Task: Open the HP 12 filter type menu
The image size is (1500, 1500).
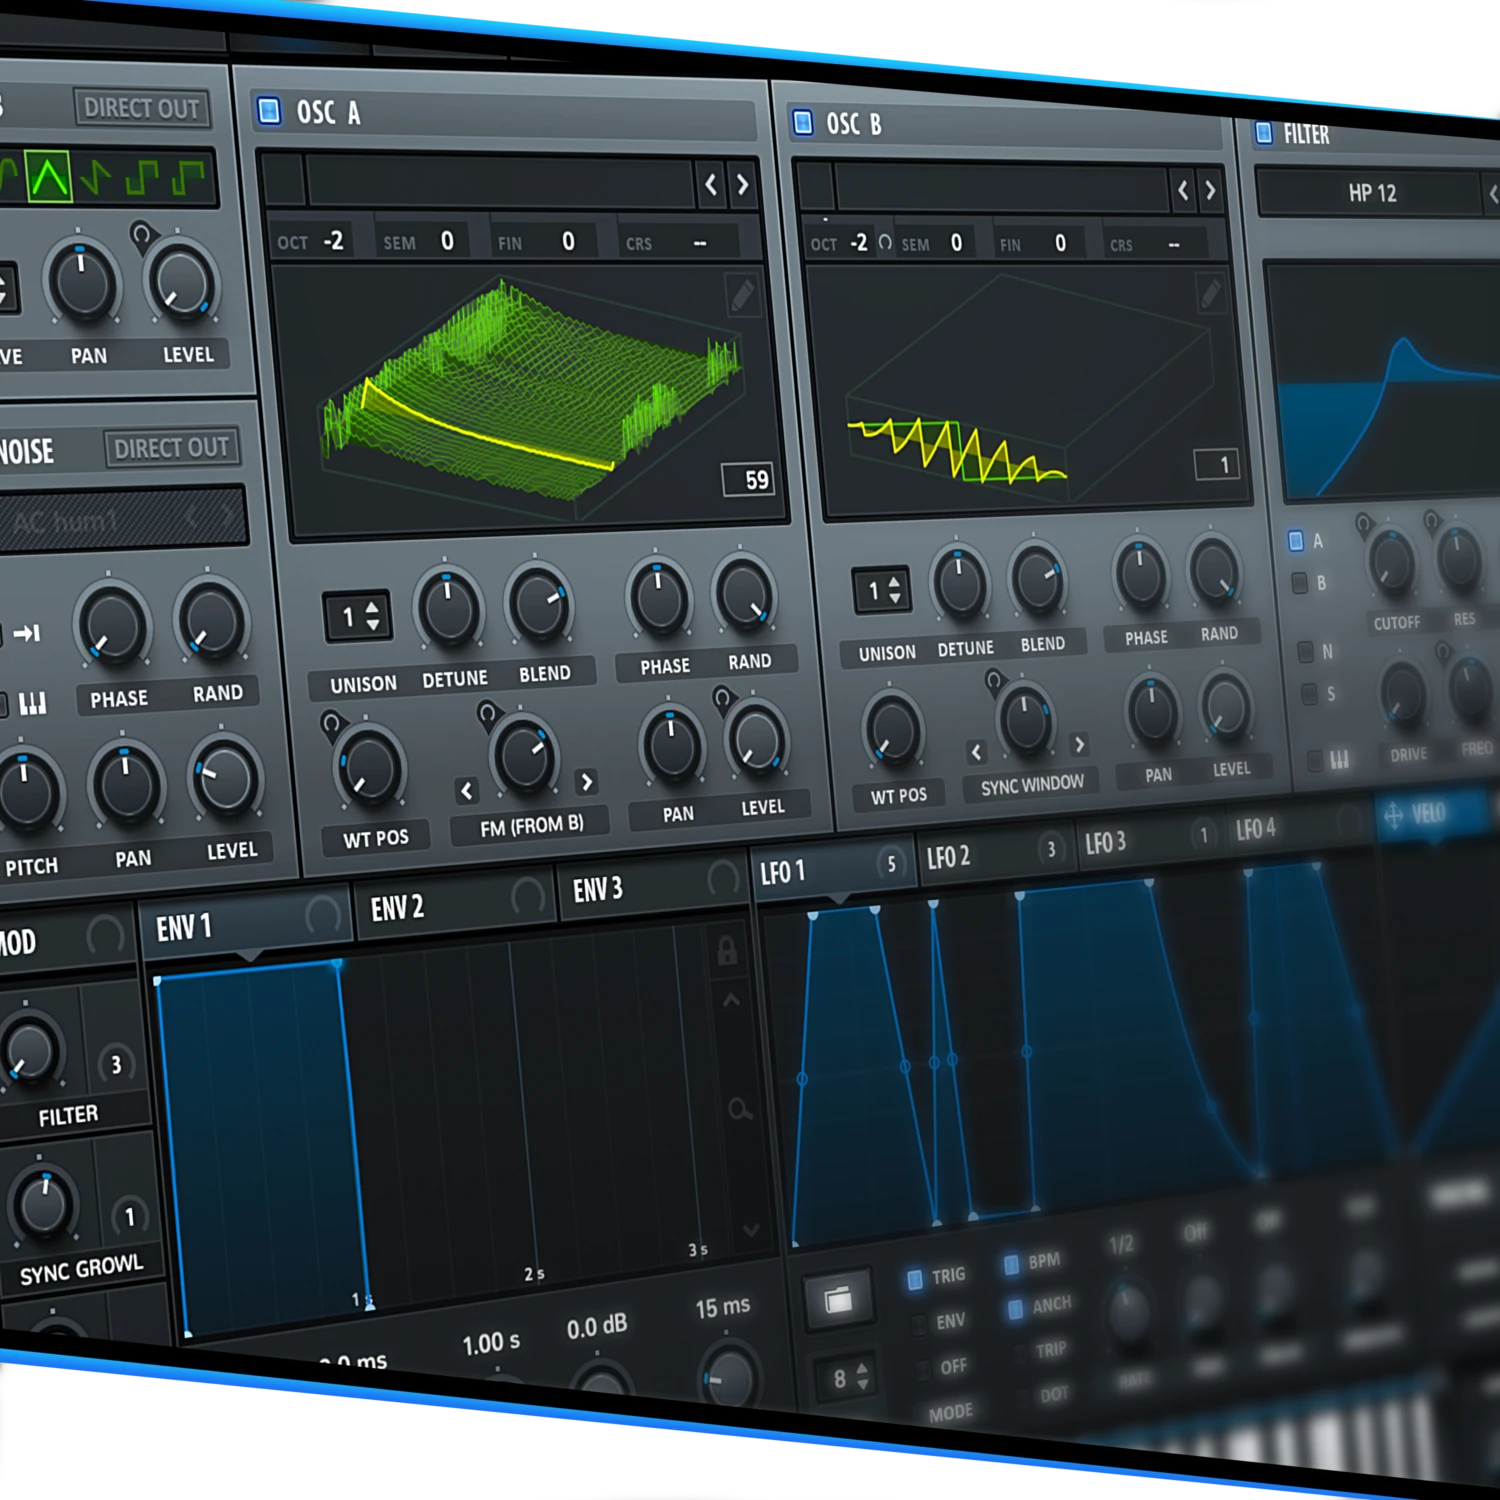Action: pyautogui.click(x=1372, y=193)
